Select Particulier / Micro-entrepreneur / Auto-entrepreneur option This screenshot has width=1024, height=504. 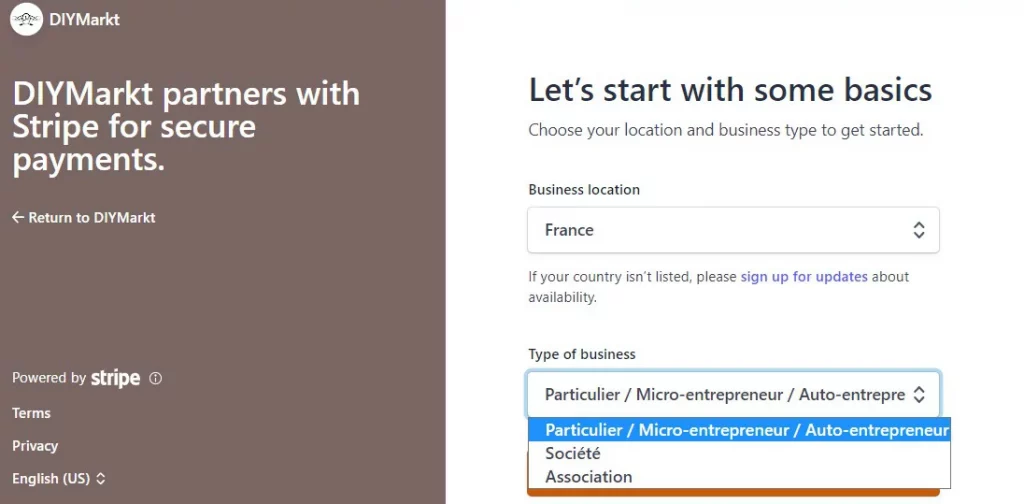pyautogui.click(x=746, y=430)
